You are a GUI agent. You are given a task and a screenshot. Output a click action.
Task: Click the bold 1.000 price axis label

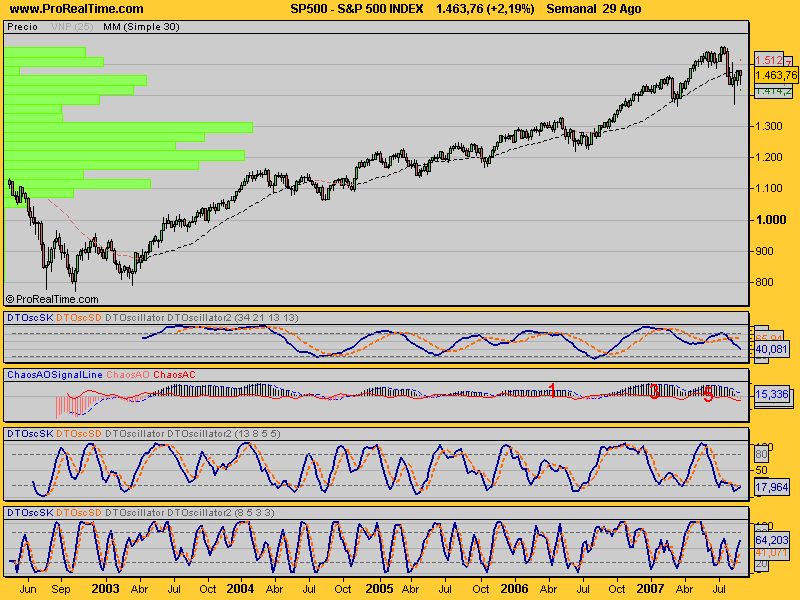(x=770, y=220)
